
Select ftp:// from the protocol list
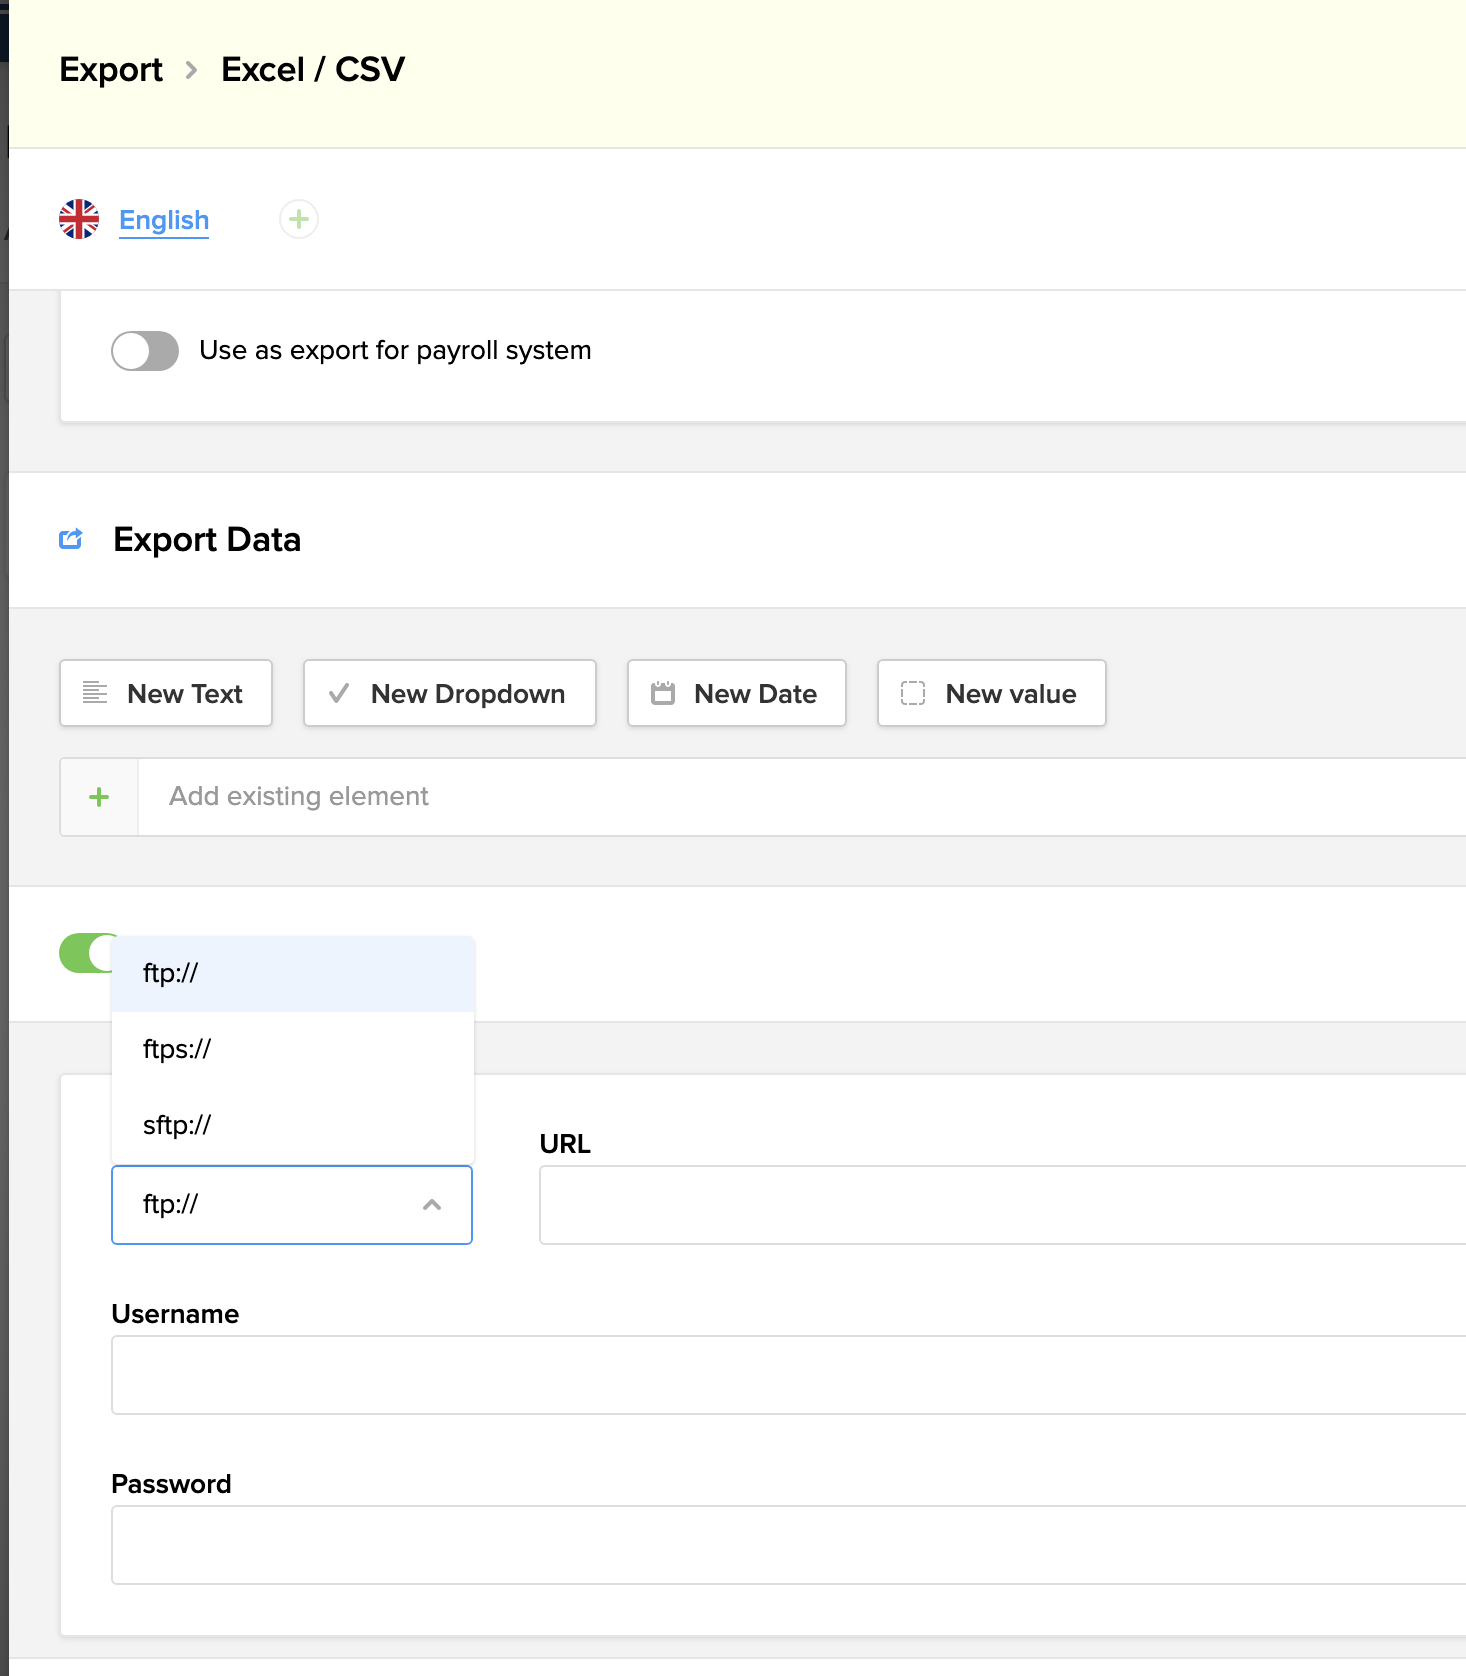point(292,973)
